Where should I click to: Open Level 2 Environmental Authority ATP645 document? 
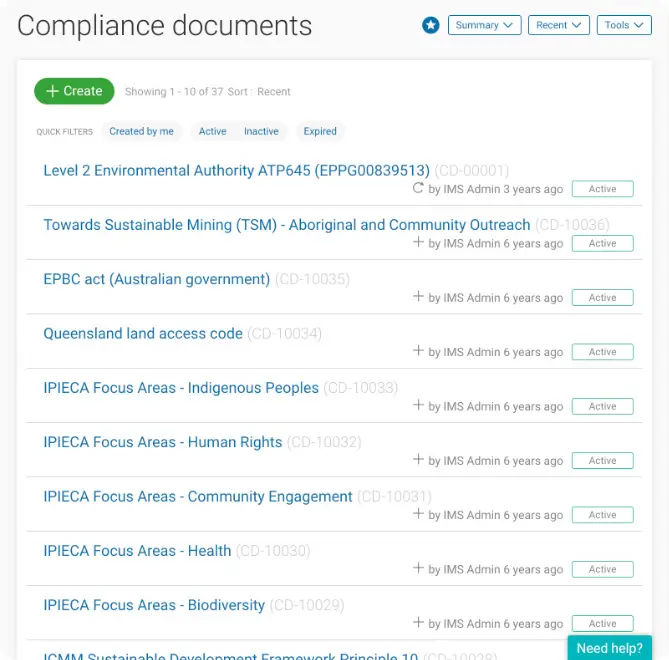[236, 171]
